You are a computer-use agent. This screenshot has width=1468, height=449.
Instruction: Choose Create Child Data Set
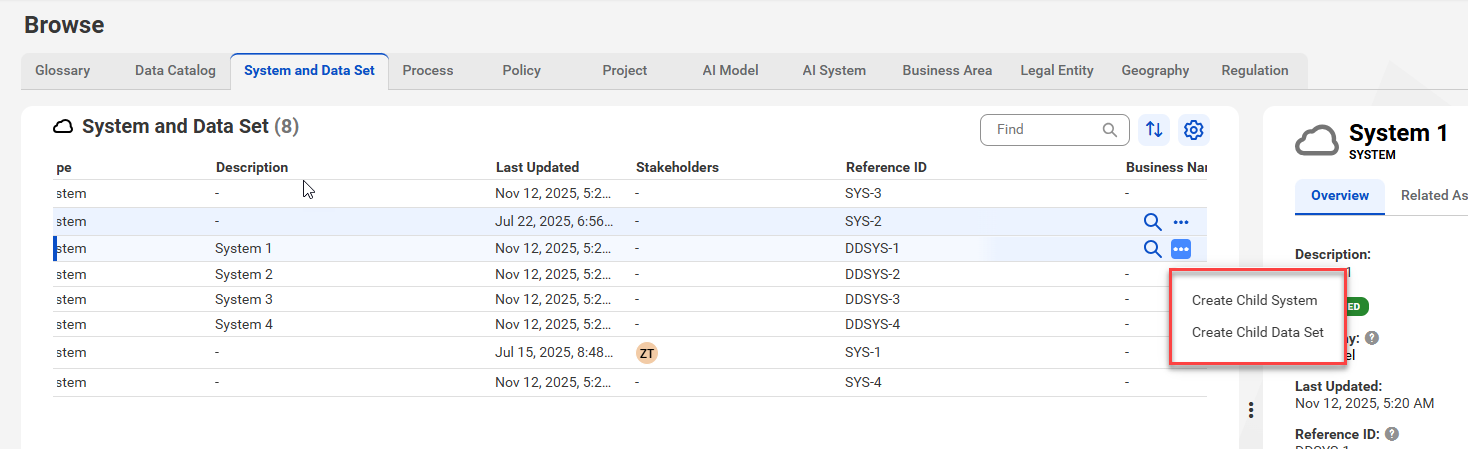(1257, 332)
